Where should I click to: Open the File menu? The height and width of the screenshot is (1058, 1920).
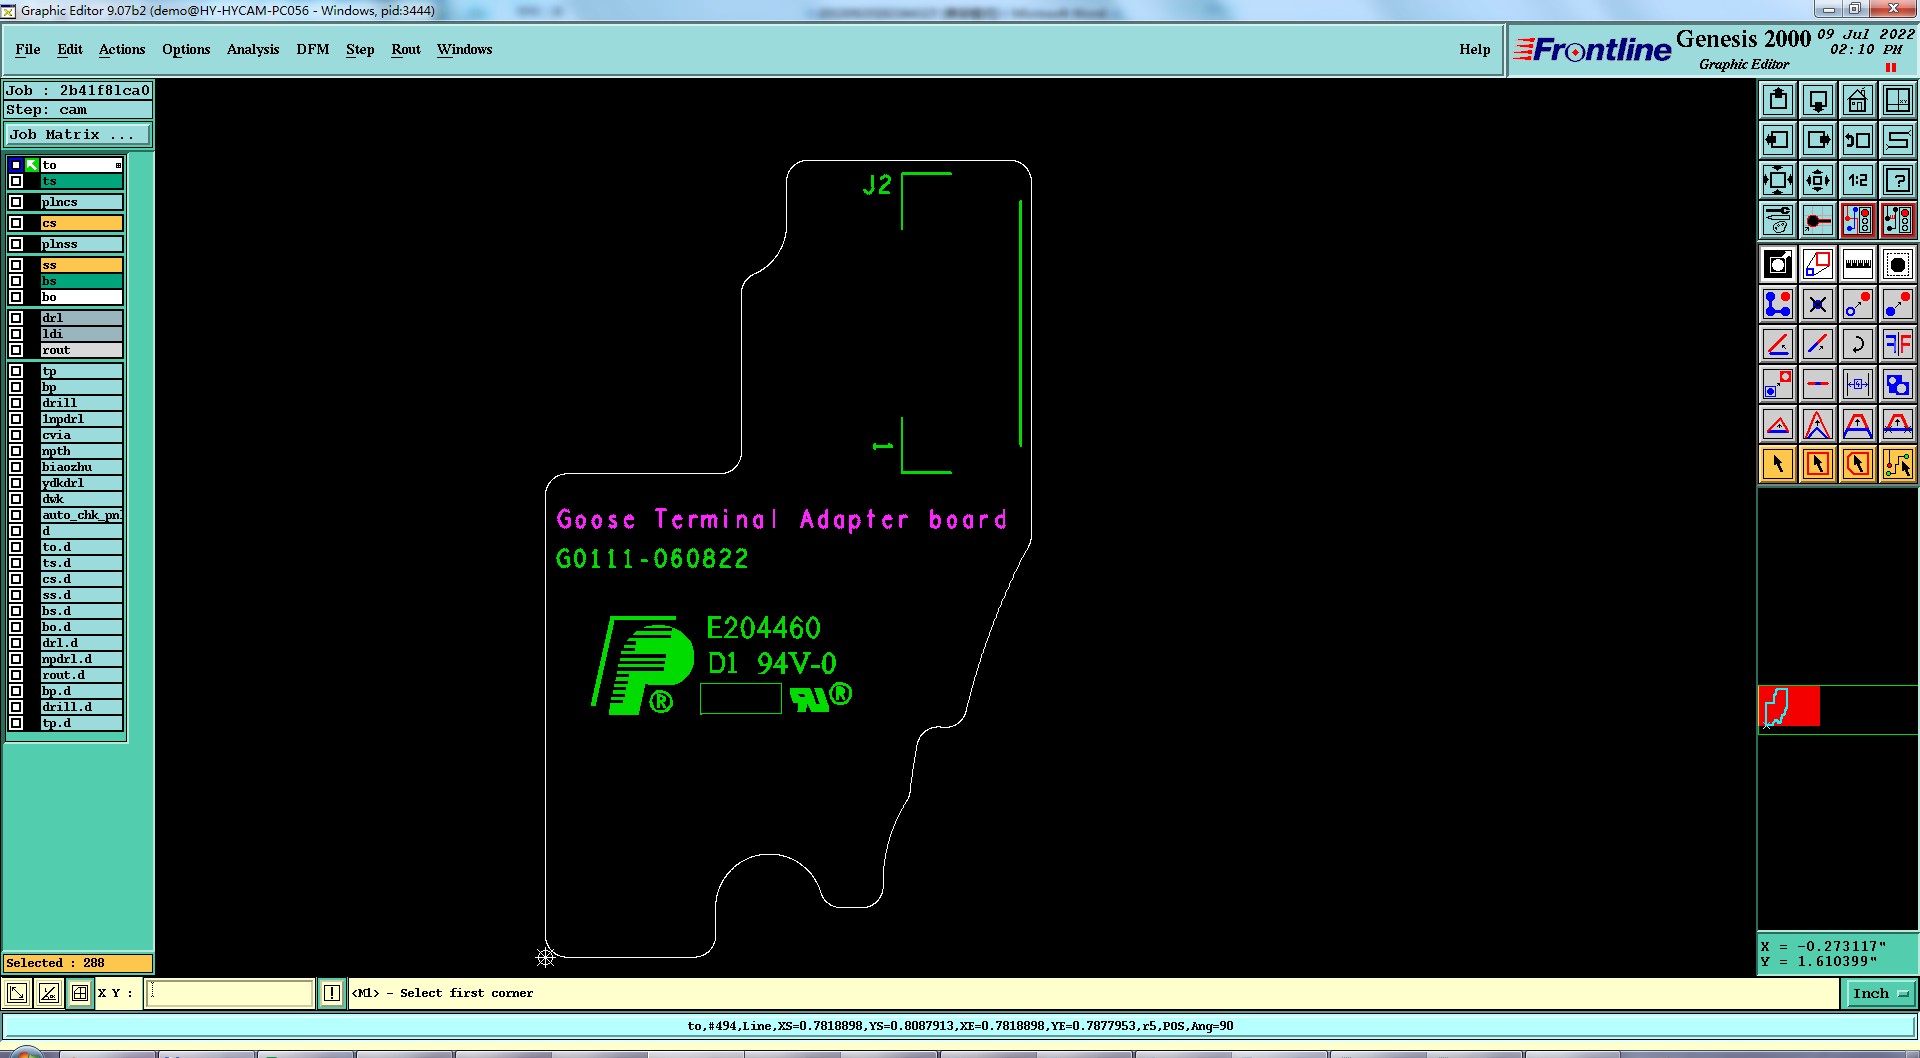[28, 49]
